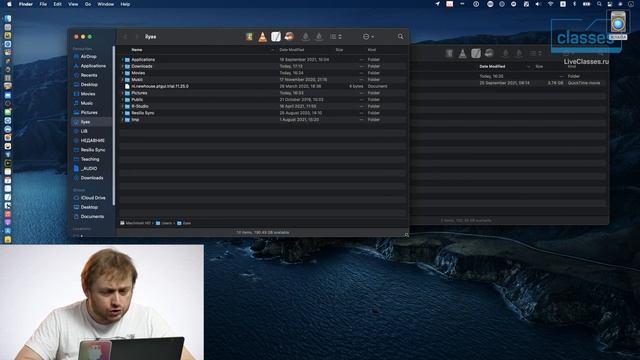Select iCloud Drive in the sidebar

[92, 198]
